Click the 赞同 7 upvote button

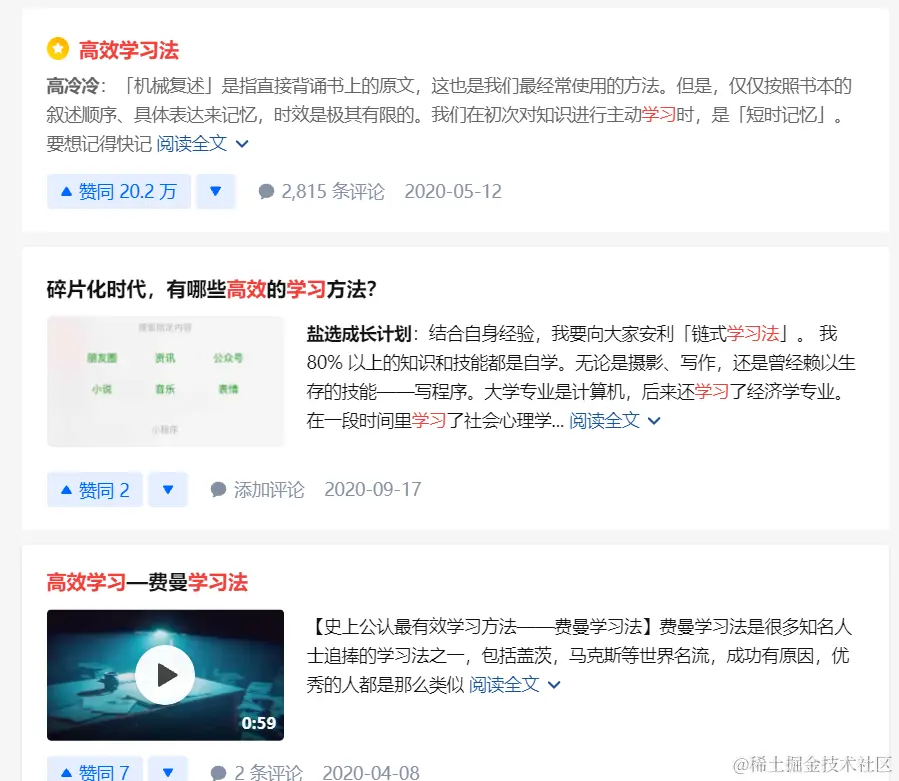pyautogui.click(x=95, y=770)
